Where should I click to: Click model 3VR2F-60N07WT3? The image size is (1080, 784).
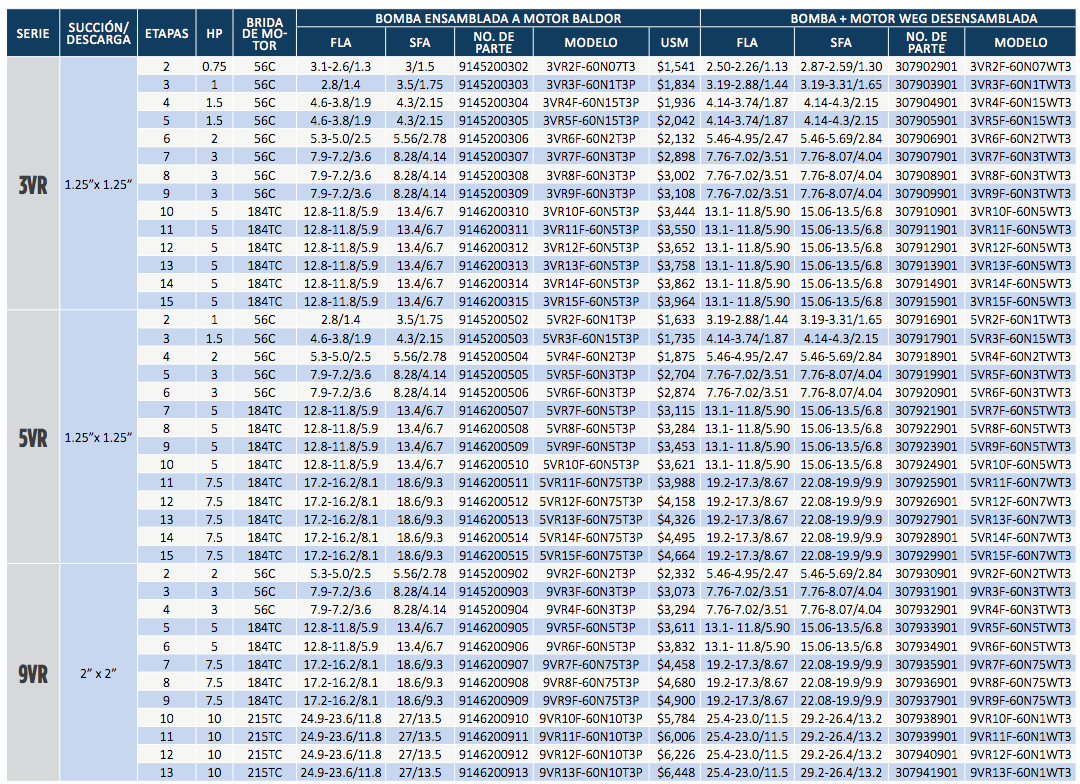point(1021,67)
